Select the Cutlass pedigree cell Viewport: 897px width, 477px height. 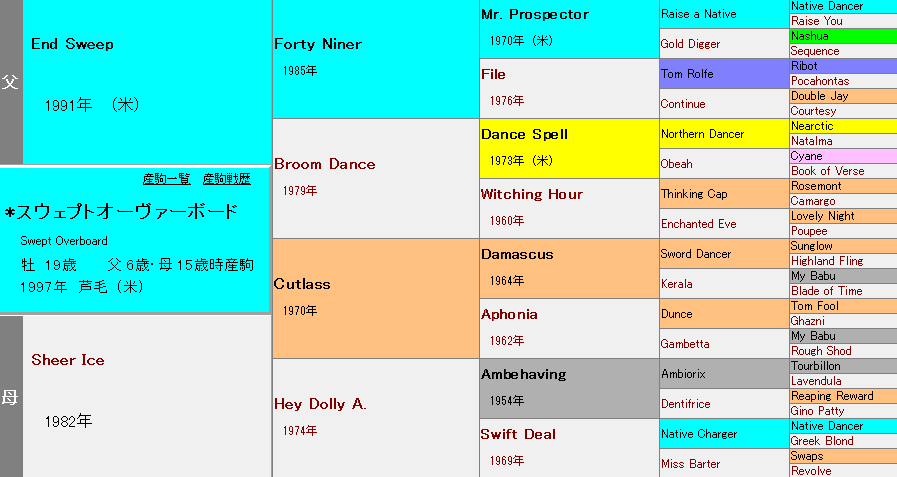(x=375, y=299)
